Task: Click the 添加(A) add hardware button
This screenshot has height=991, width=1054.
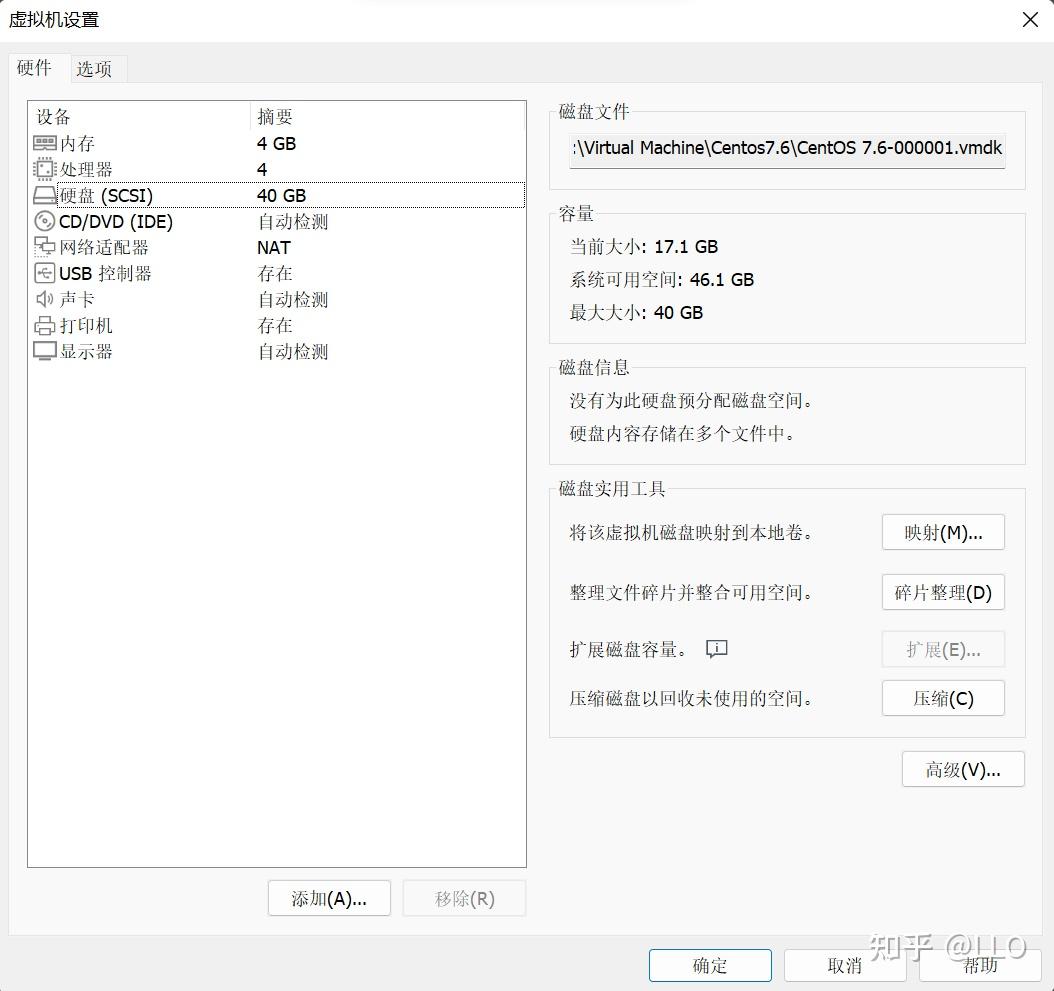Action: coord(329,898)
